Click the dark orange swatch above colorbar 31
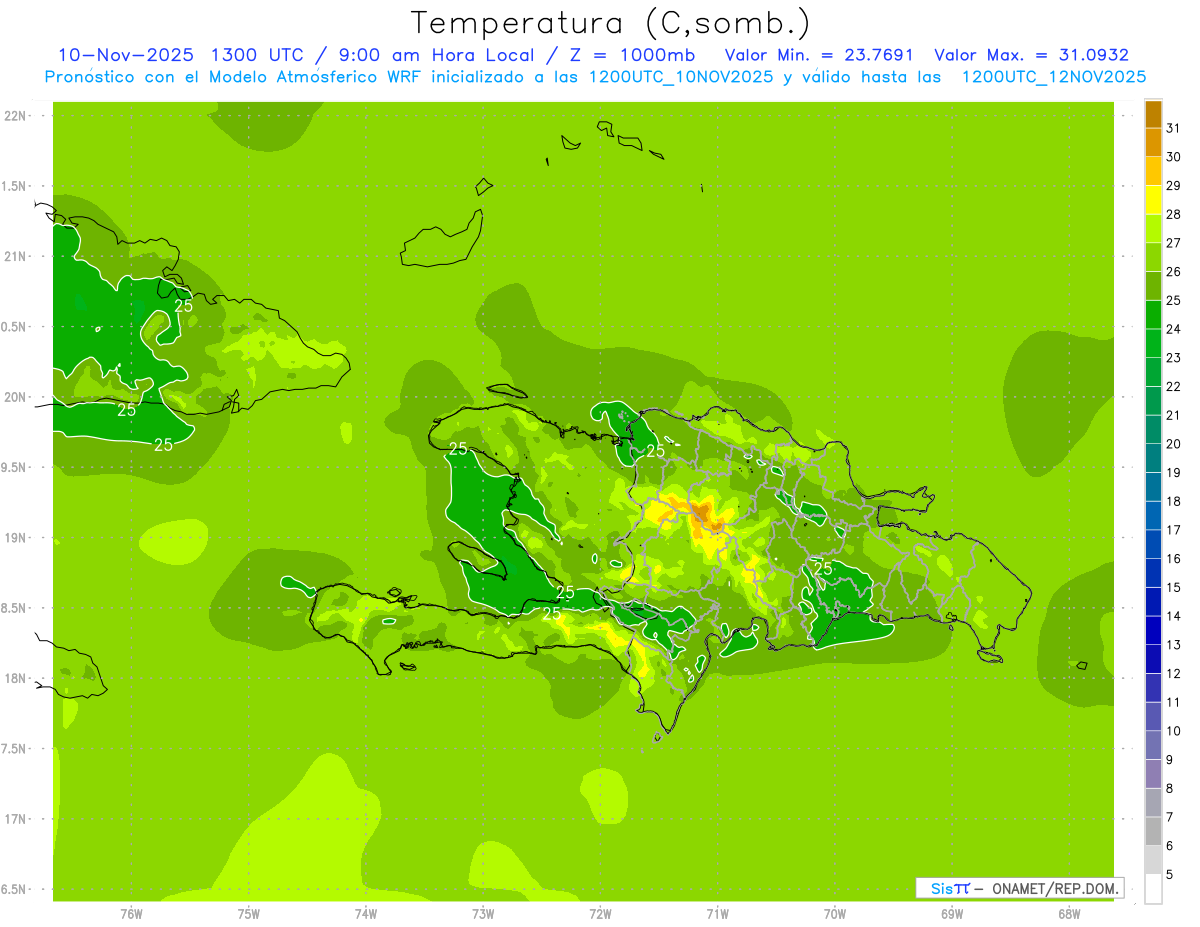The image size is (1200, 927). point(1153,114)
